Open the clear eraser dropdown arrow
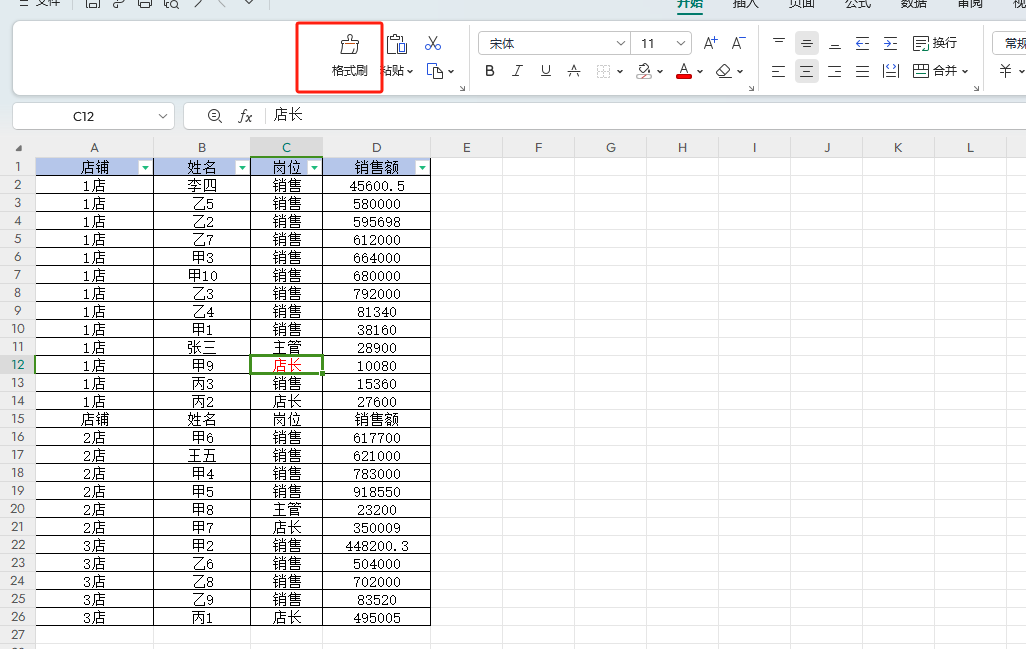 740,71
